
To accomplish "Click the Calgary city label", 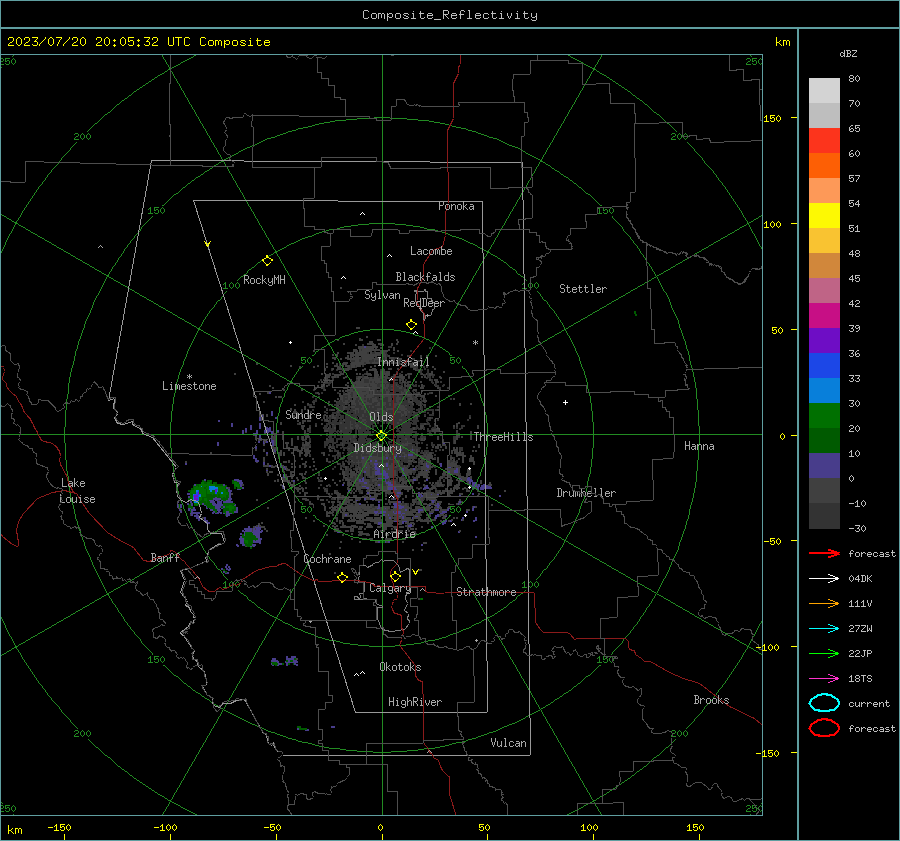I will tap(390, 588).
